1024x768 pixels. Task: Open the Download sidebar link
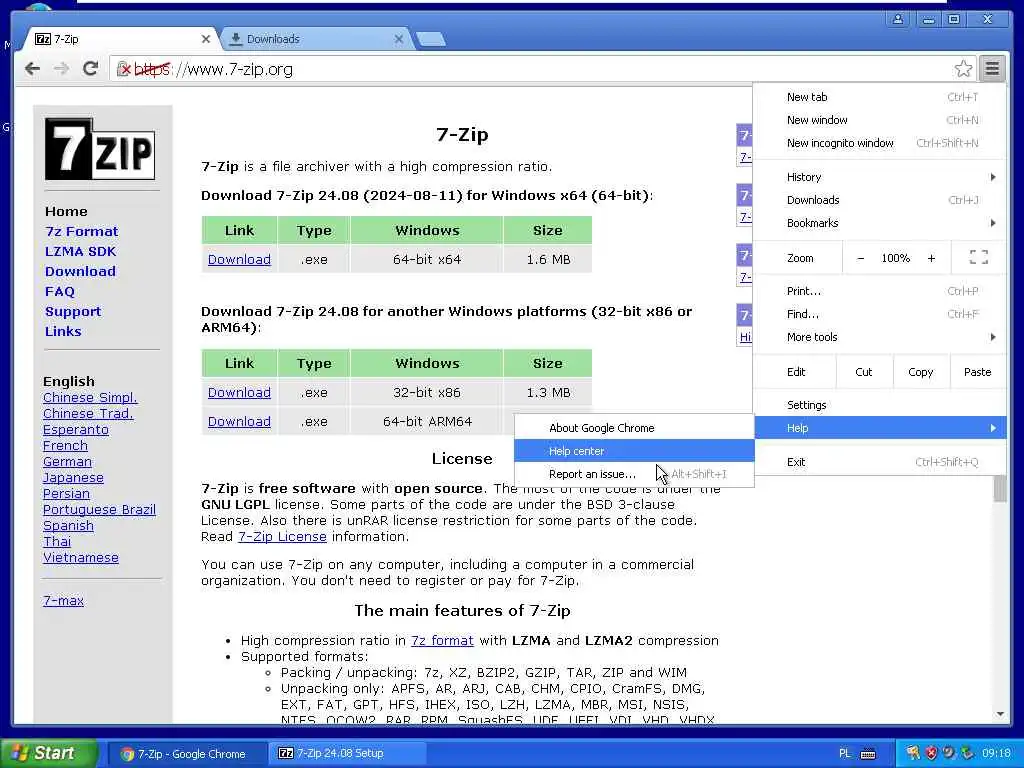coord(80,271)
